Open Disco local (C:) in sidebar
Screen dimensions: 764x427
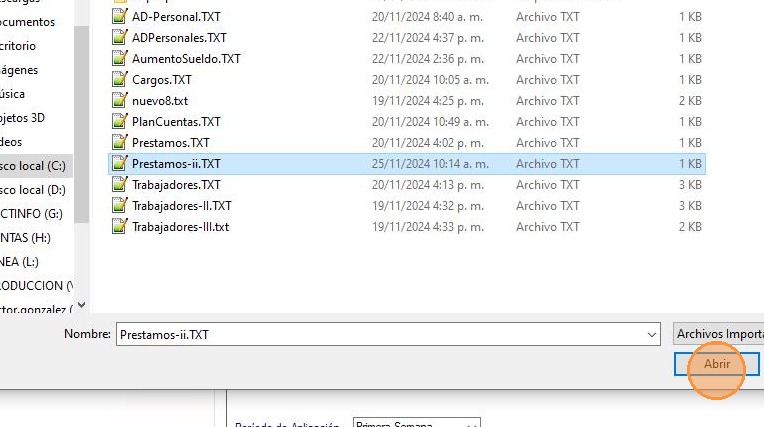[x=33, y=166]
